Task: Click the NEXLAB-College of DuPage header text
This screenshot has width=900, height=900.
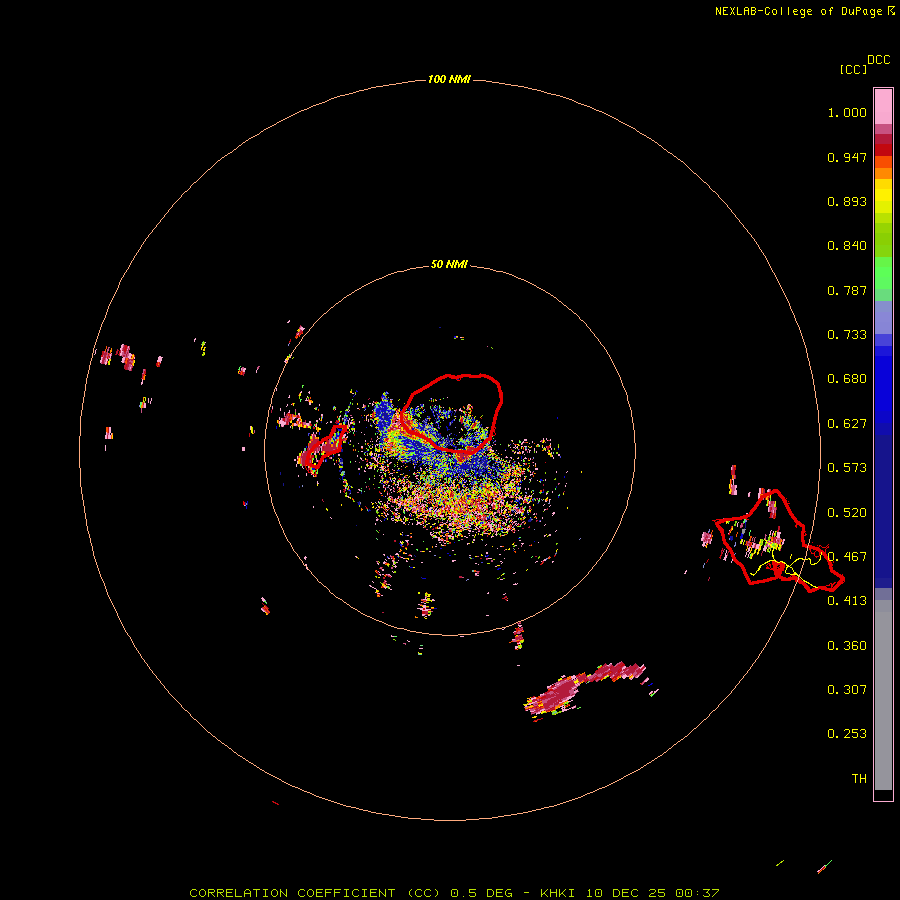Action: coord(804,11)
